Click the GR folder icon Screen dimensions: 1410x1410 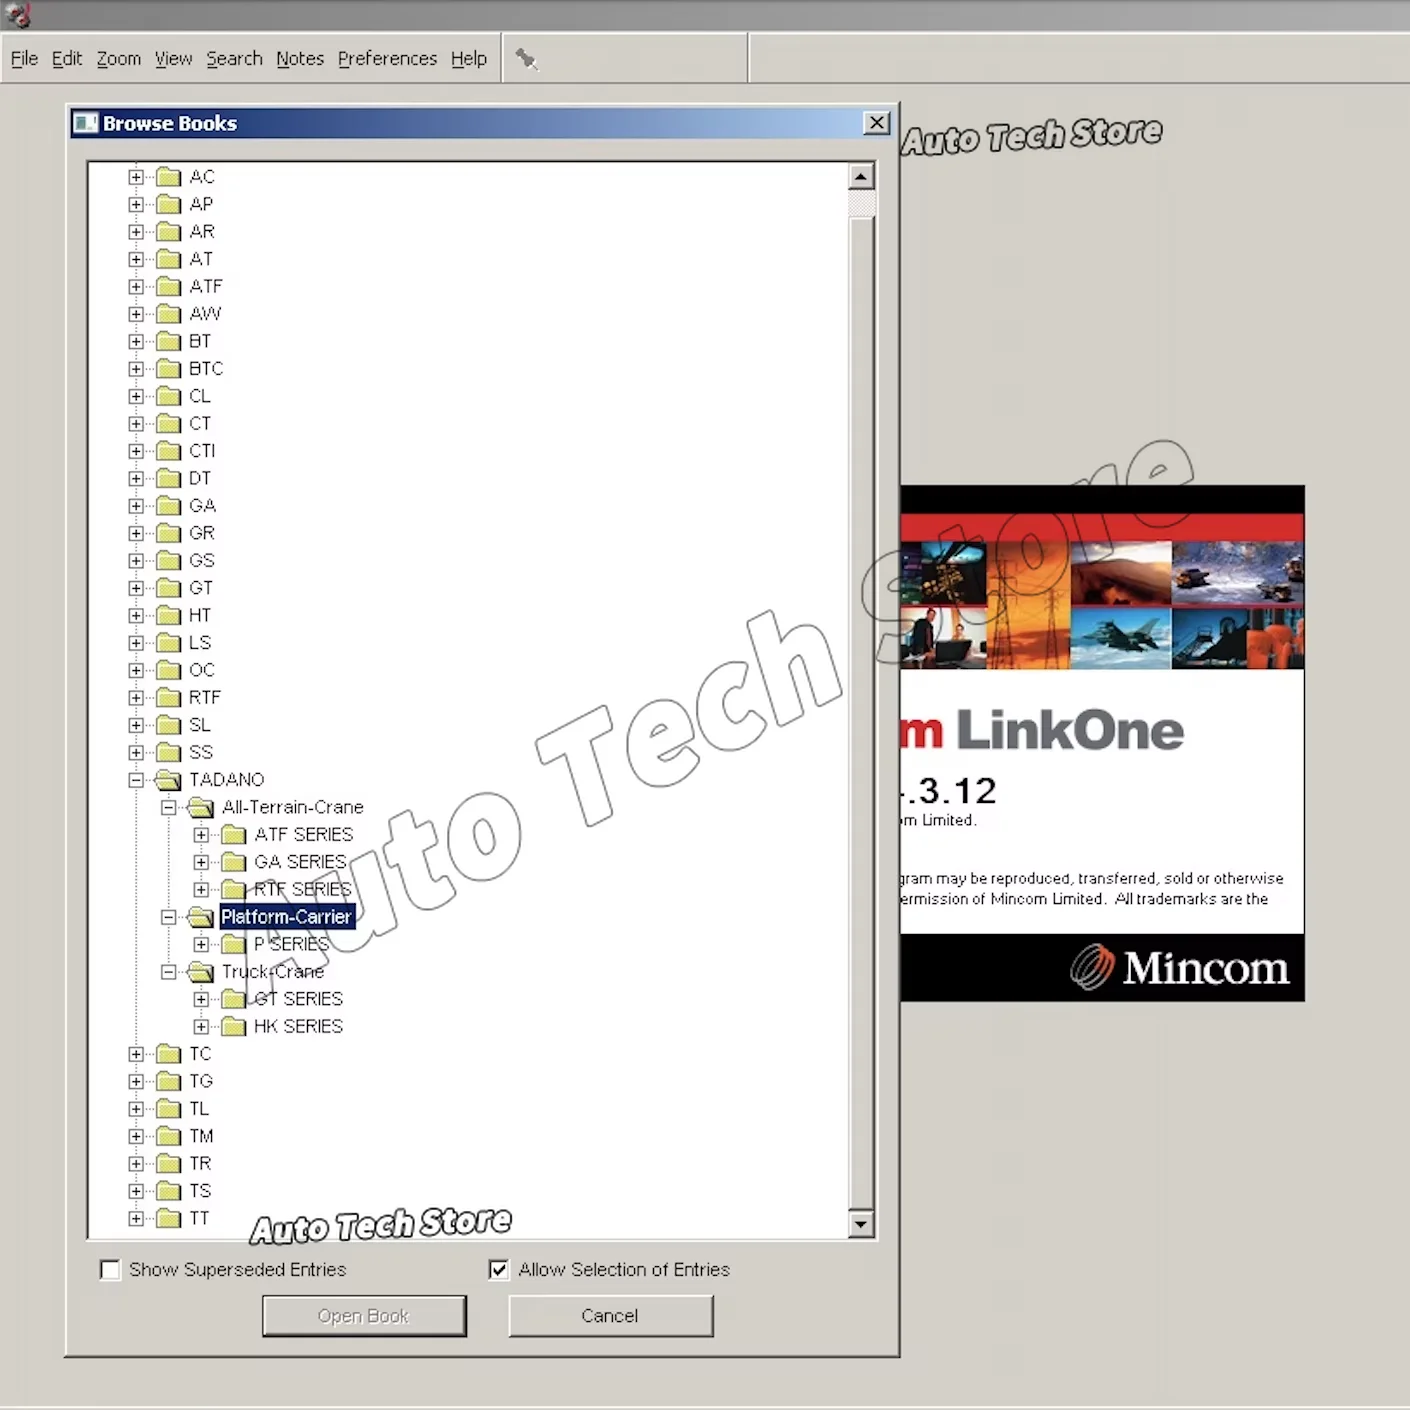click(169, 533)
